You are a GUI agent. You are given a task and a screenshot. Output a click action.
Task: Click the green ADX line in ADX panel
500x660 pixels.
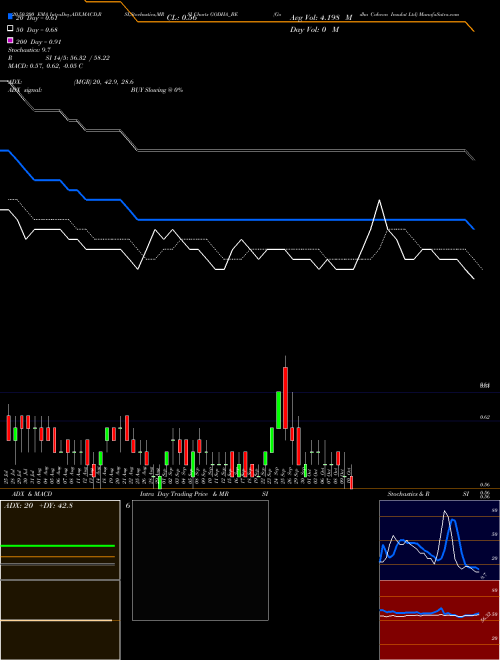pyautogui.click(x=58, y=546)
